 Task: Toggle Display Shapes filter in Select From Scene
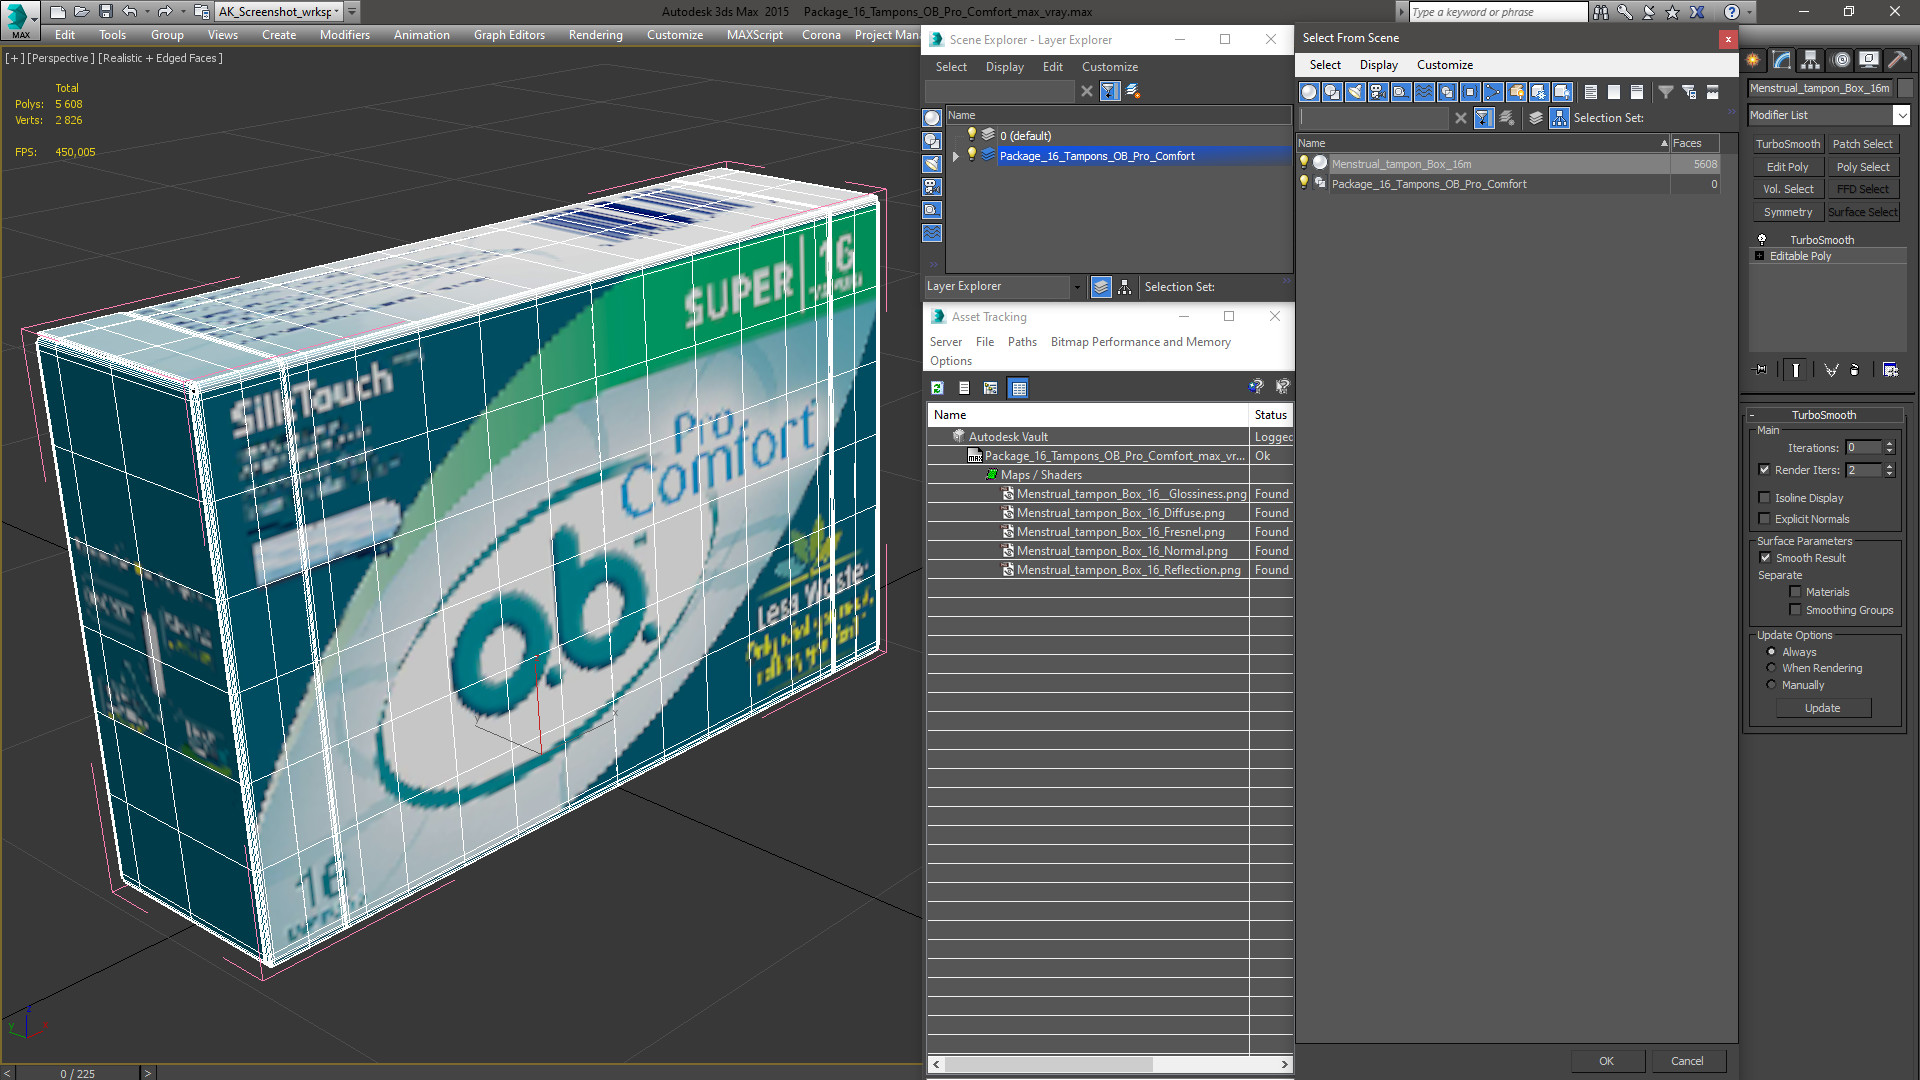(x=1332, y=92)
